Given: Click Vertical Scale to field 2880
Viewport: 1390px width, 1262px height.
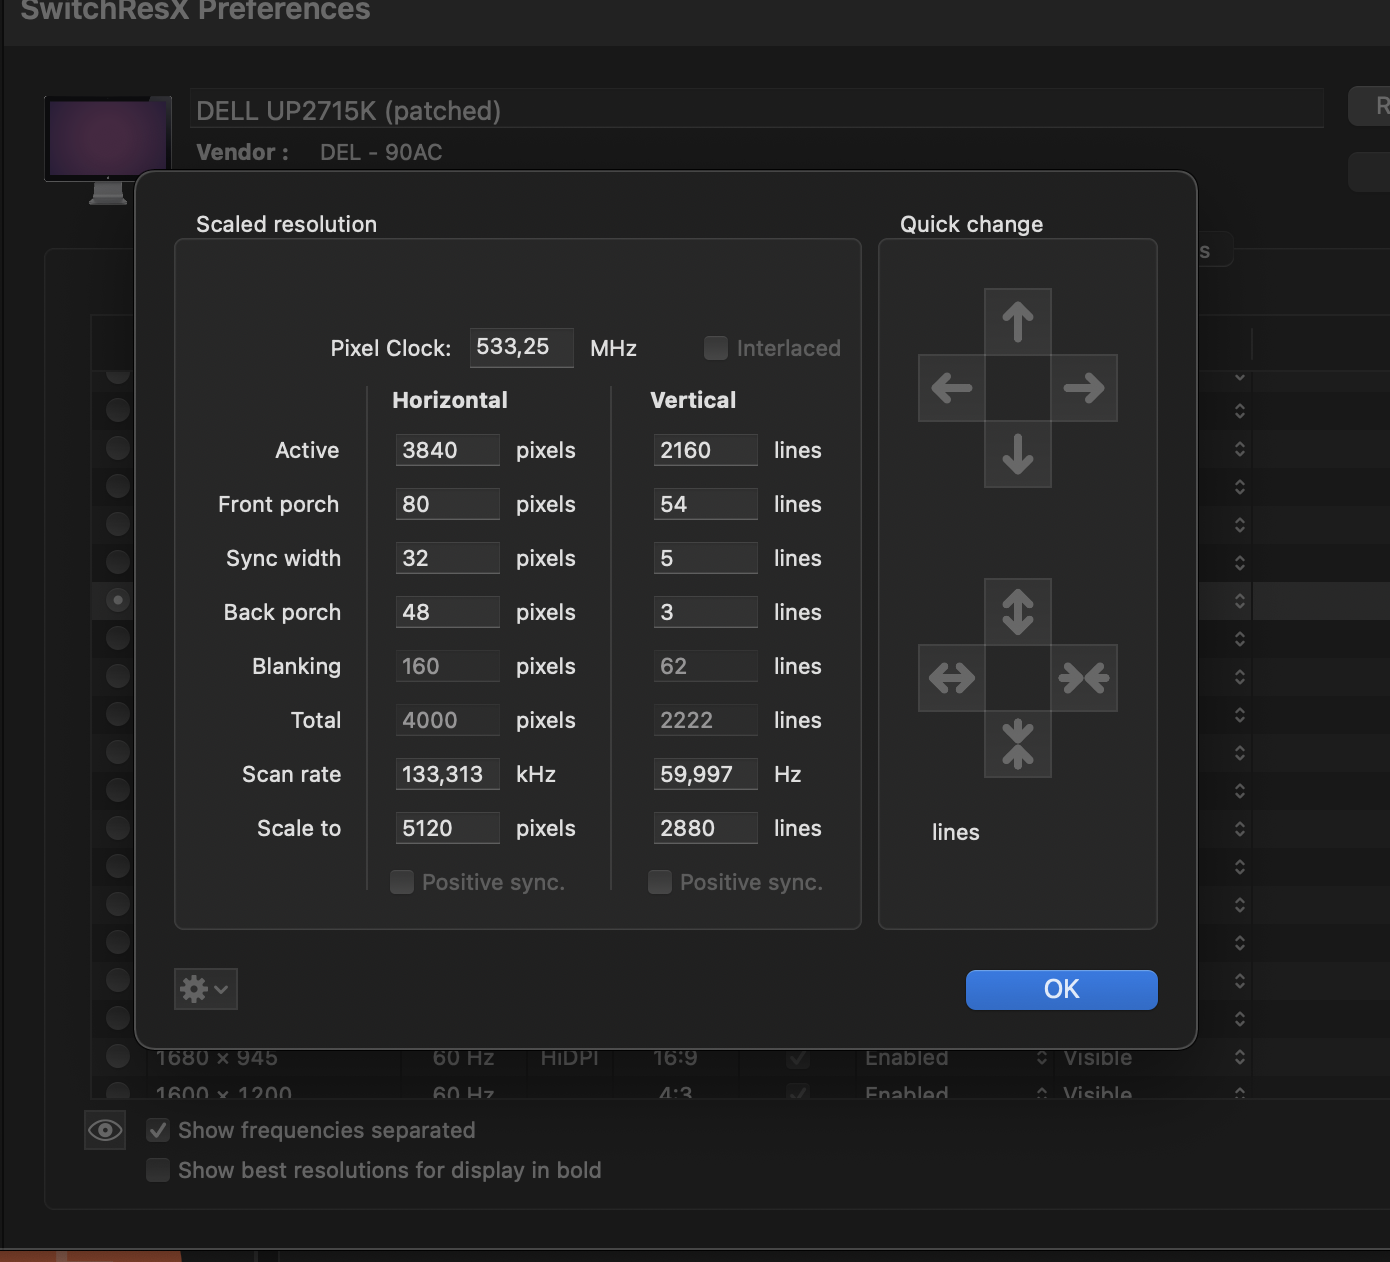Looking at the screenshot, I should click(x=706, y=828).
